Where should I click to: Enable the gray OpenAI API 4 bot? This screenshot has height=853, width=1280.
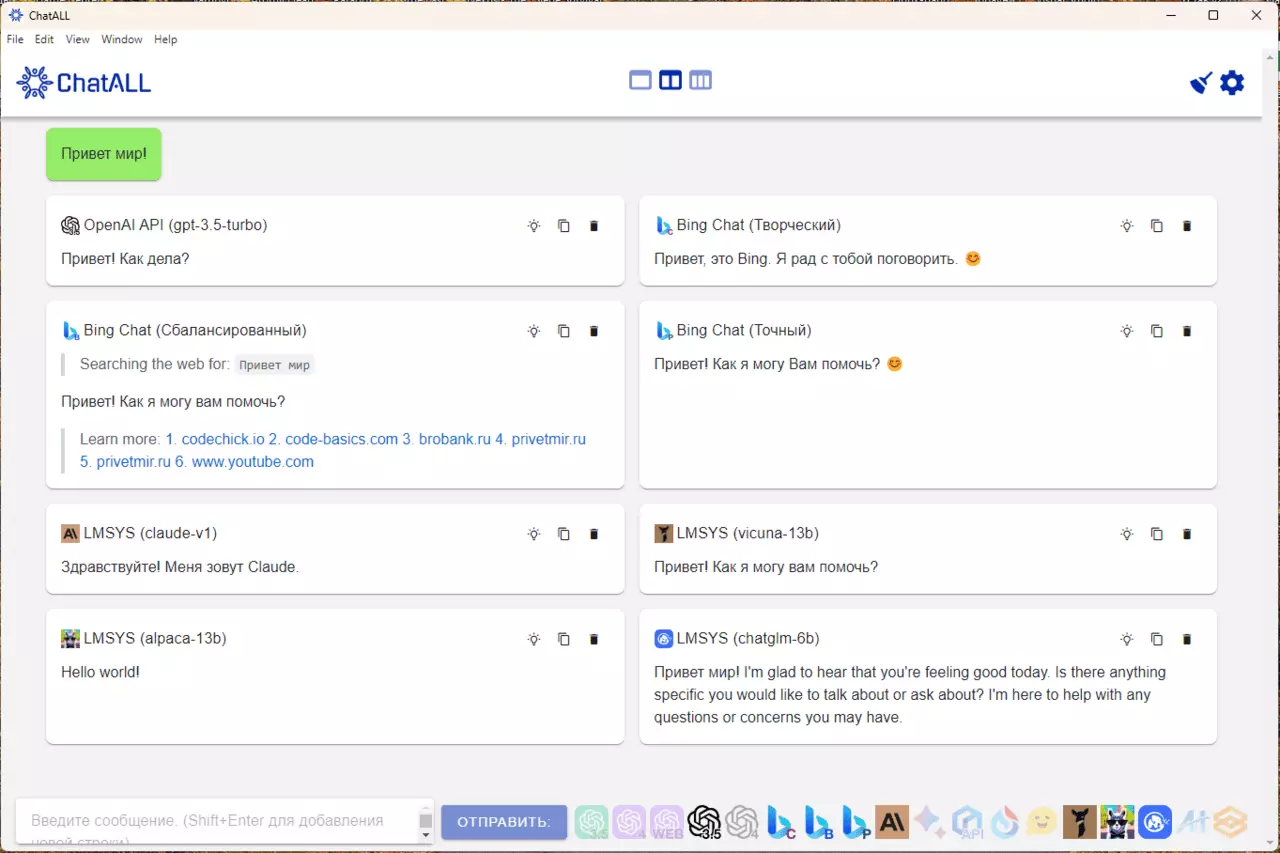click(x=742, y=822)
